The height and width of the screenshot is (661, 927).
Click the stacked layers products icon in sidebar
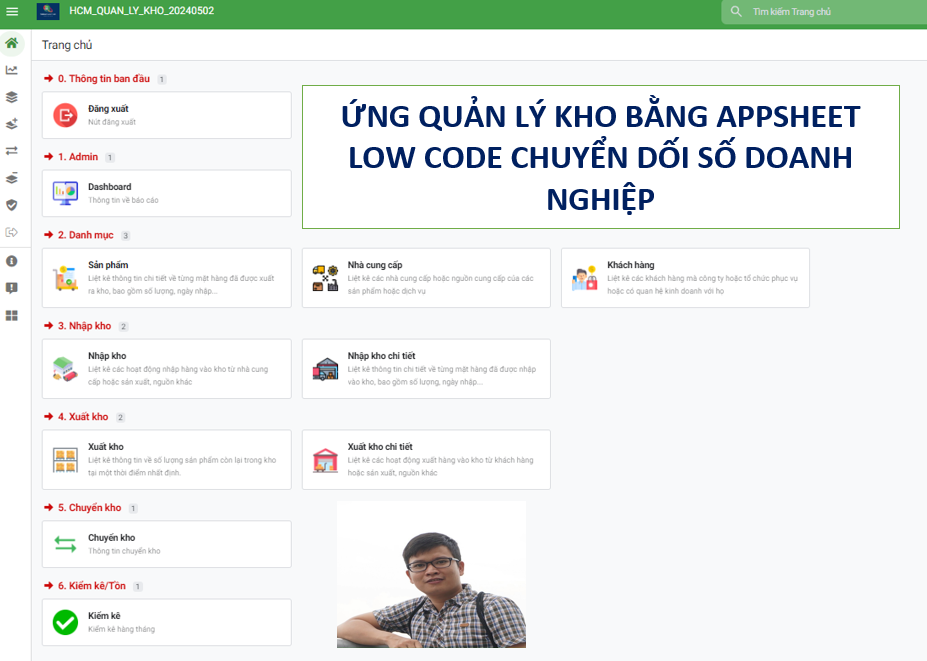pos(12,97)
